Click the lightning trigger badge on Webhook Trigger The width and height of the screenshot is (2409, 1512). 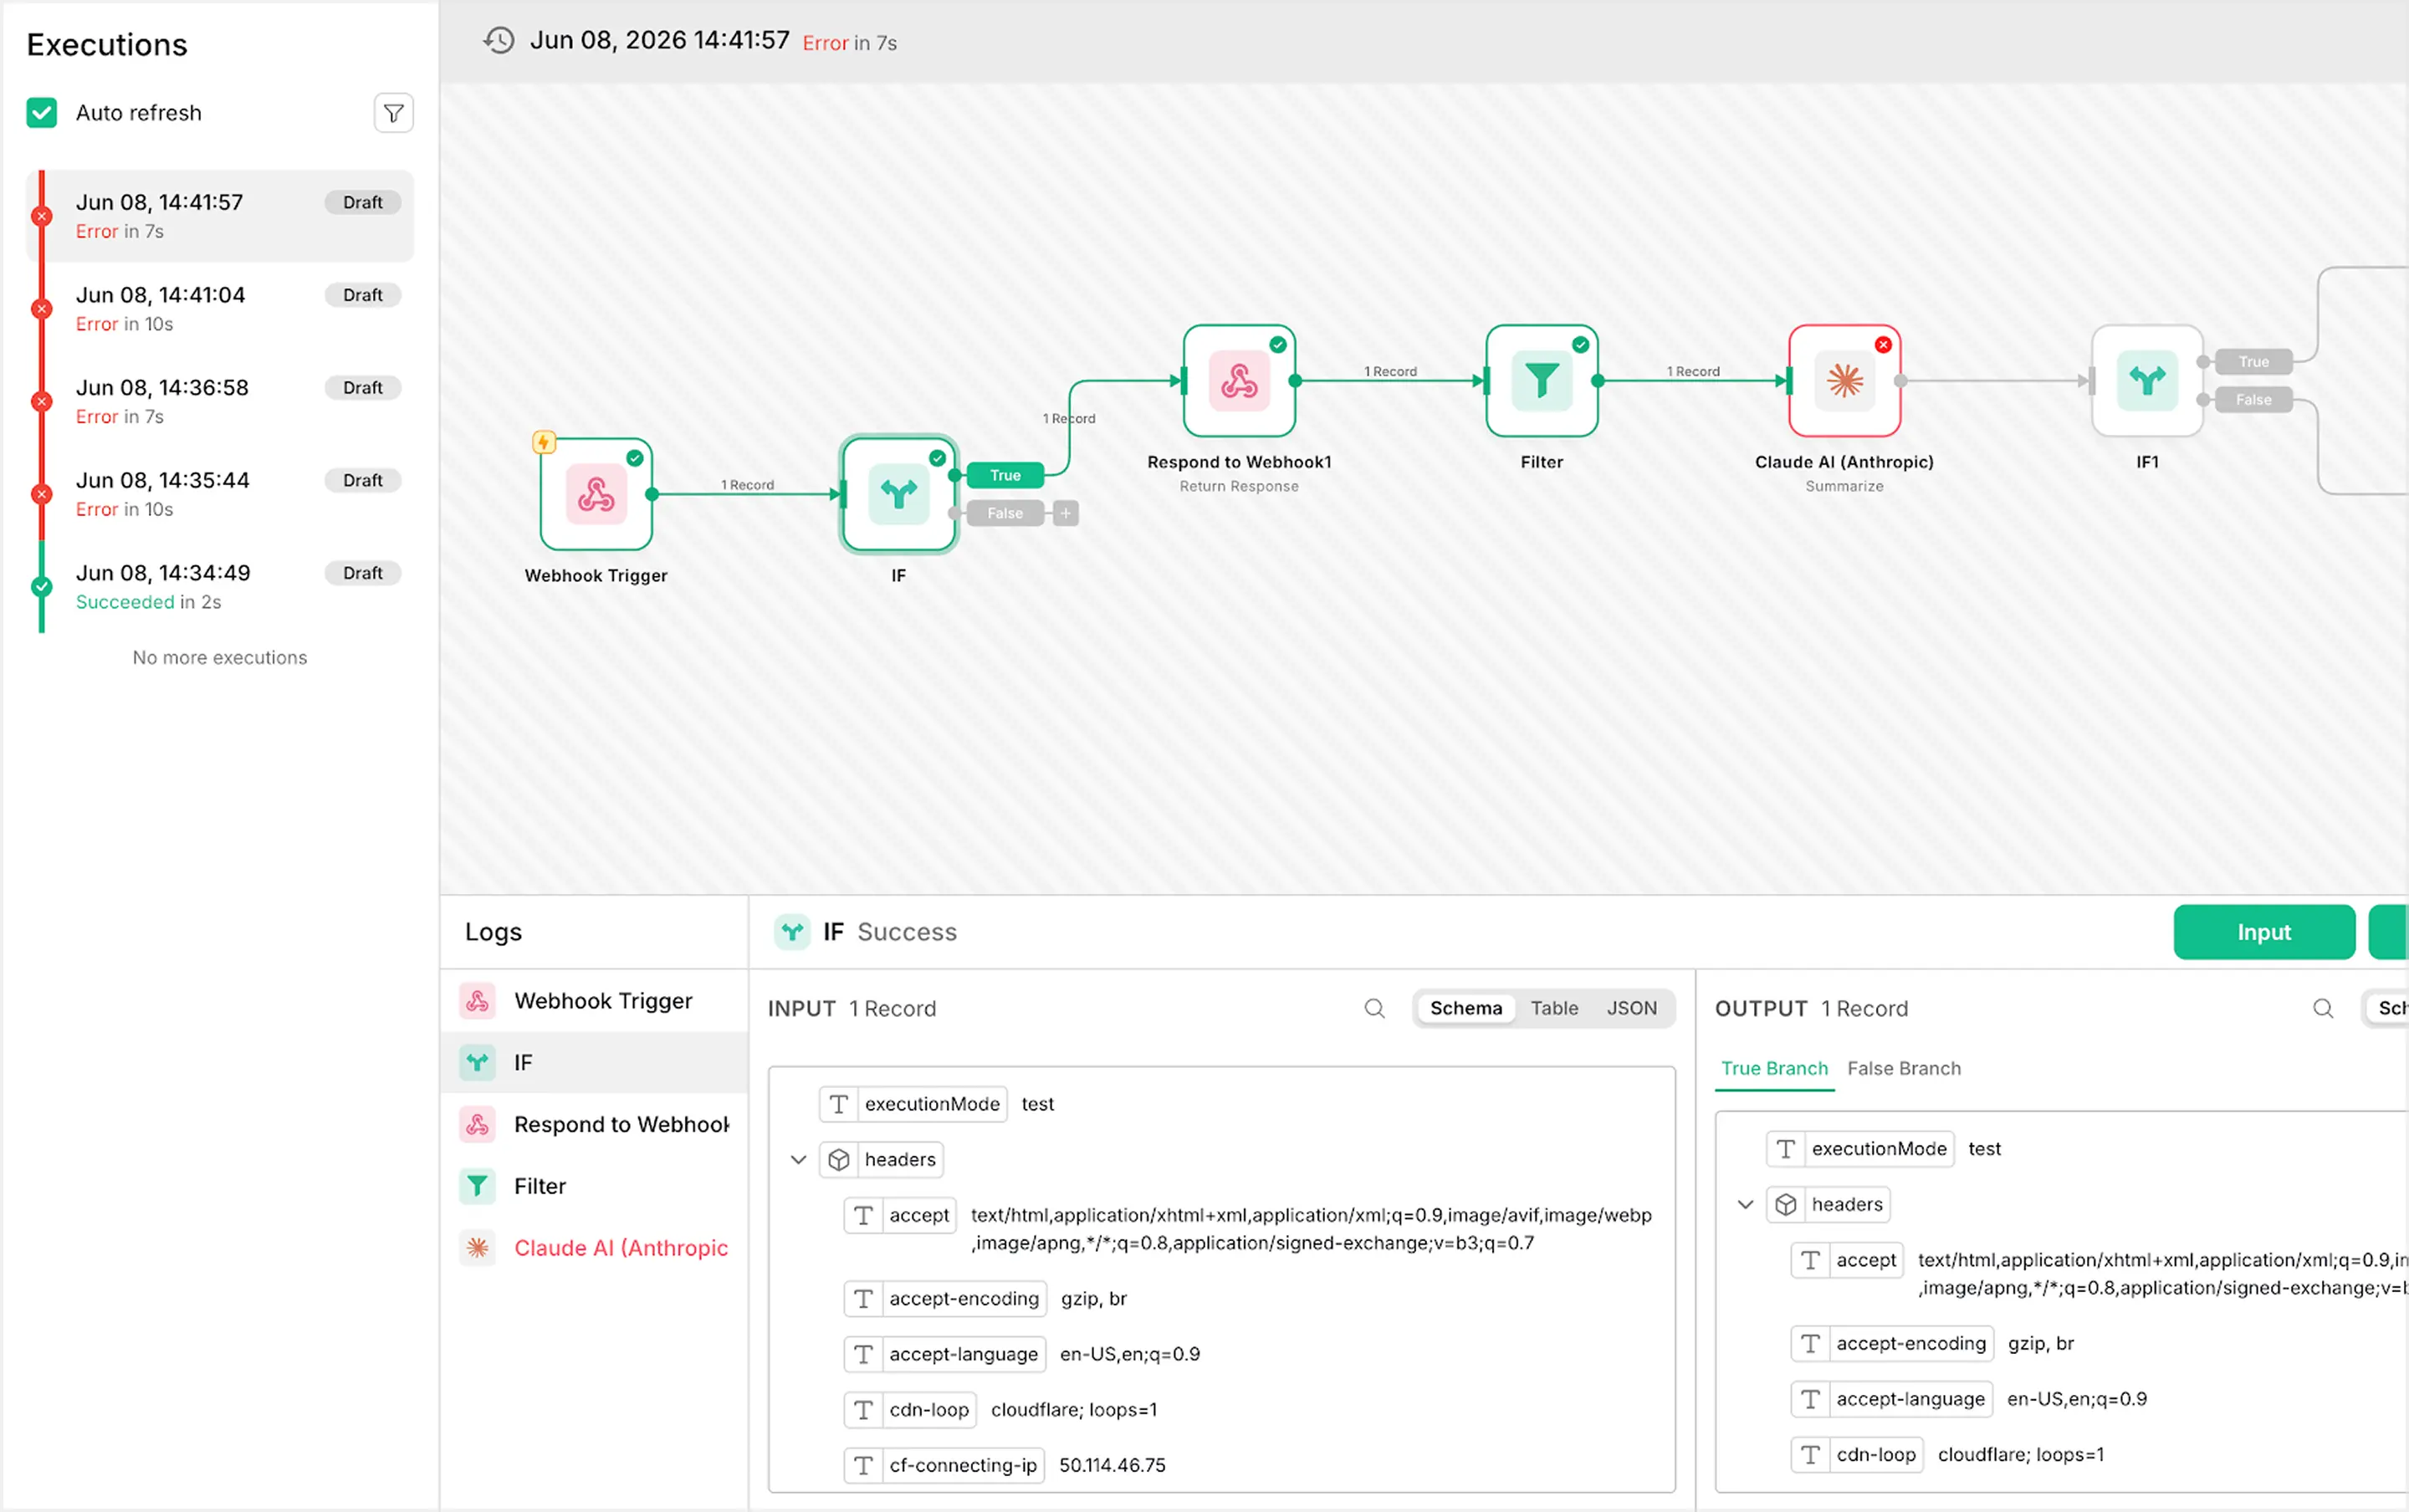click(544, 442)
